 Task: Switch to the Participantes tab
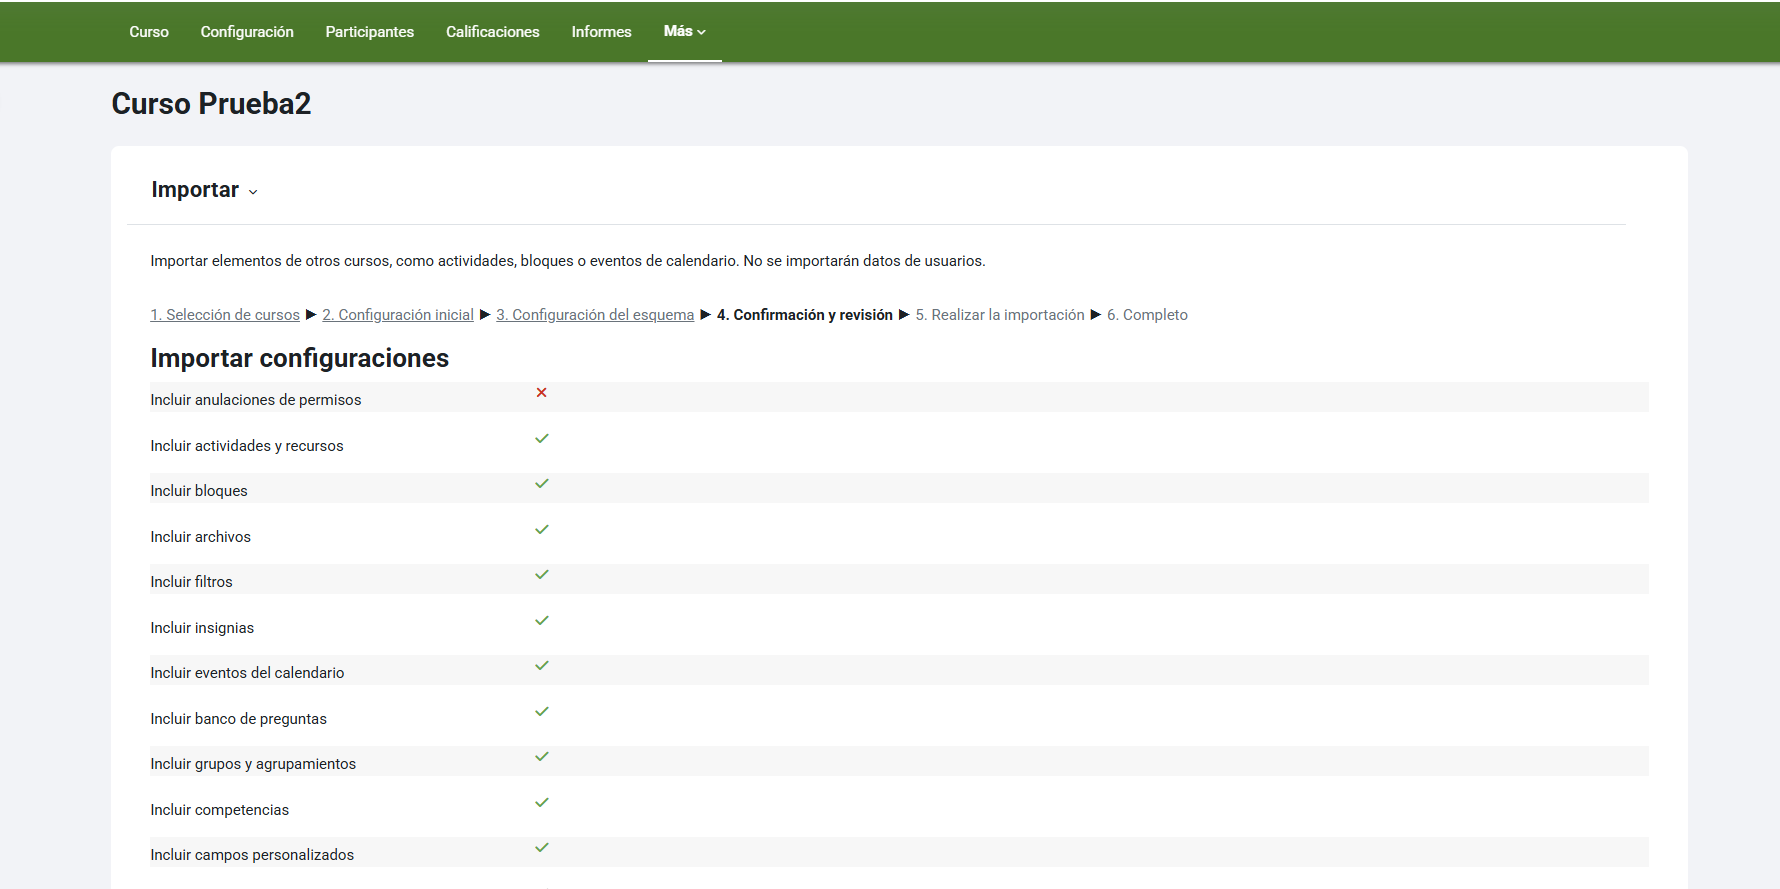[x=369, y=32]
